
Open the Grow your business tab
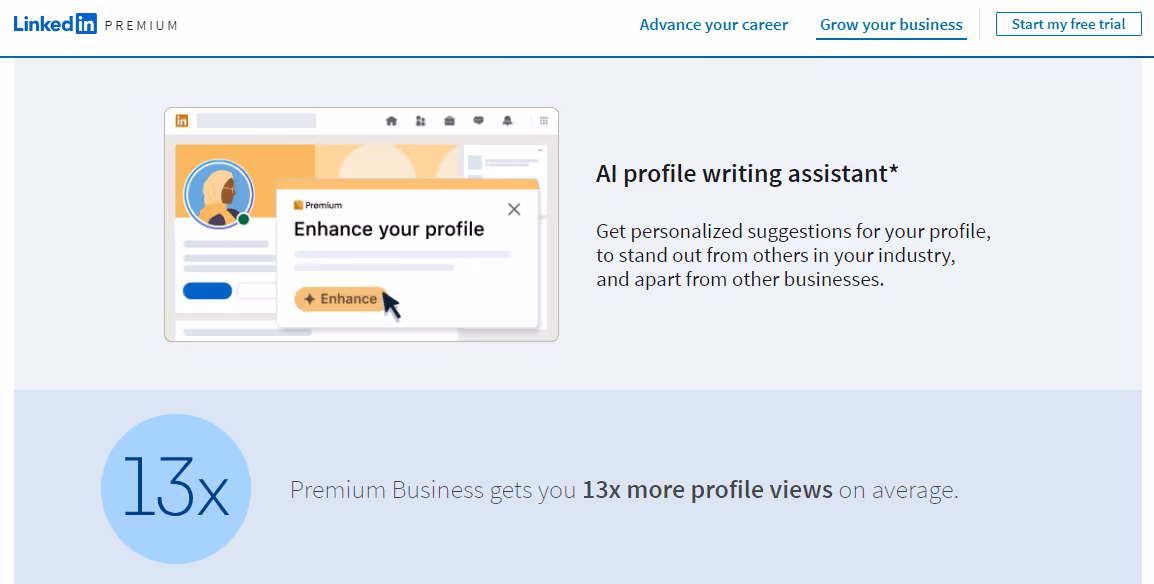click(x=889, y=24)
